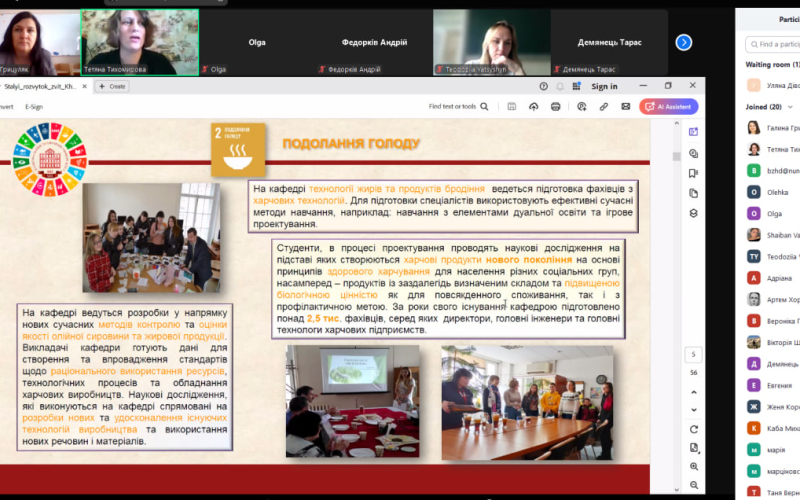Zoom out of the PDF page
Screen dimensions: 800x500
click(694, 485)
